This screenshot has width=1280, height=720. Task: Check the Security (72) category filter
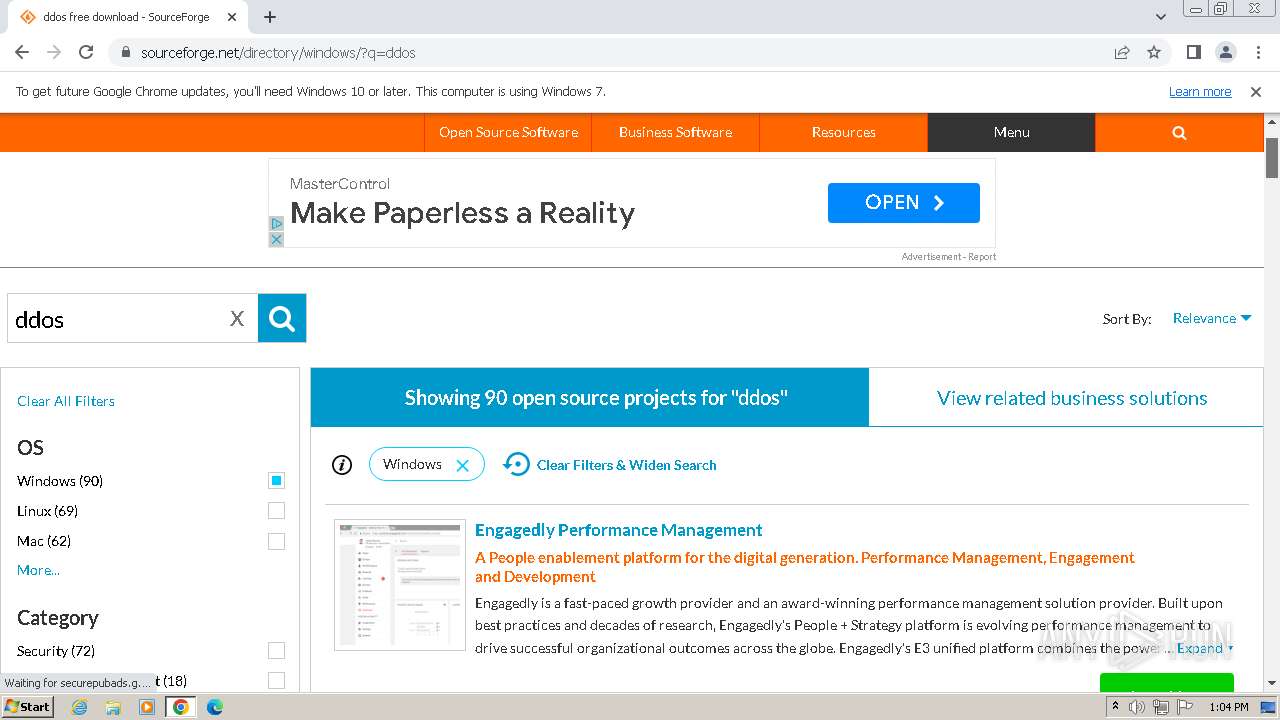(x=276, y=651)
